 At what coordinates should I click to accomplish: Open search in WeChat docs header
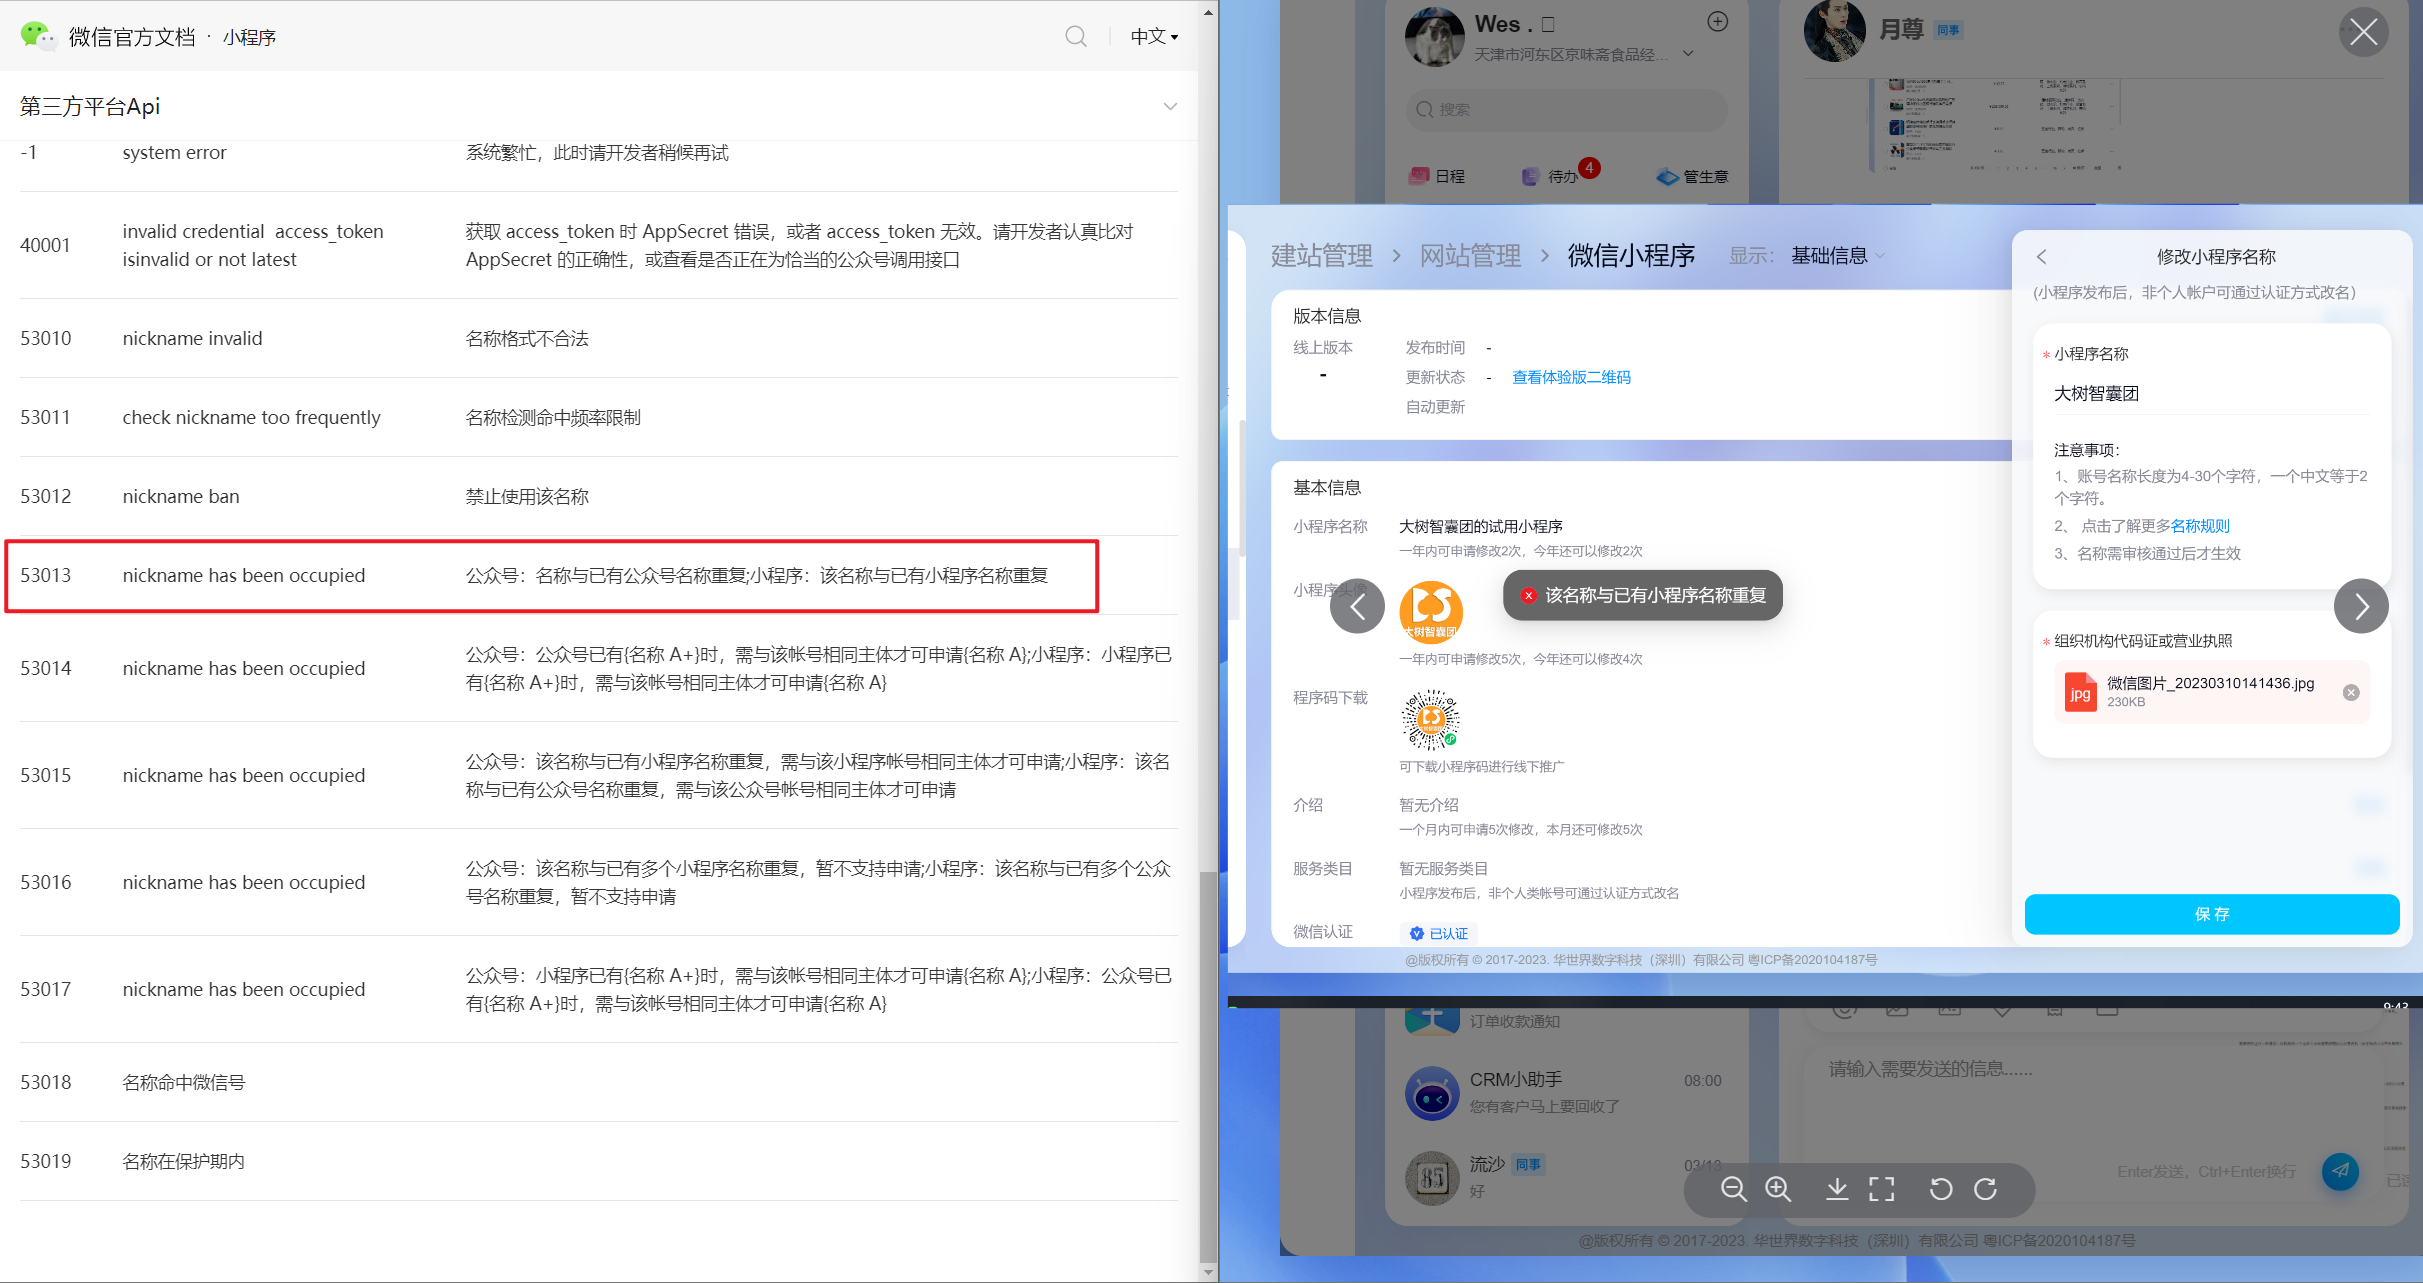click(1076, 37)
